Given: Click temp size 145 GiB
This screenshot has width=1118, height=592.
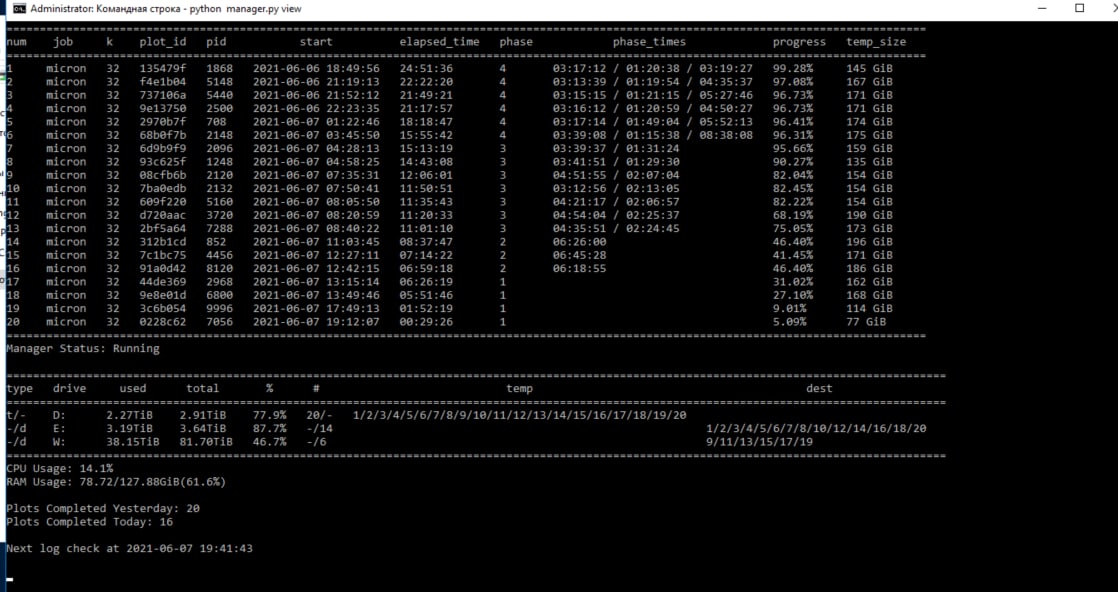Looking at the screenshot, I should coord(869,68).
